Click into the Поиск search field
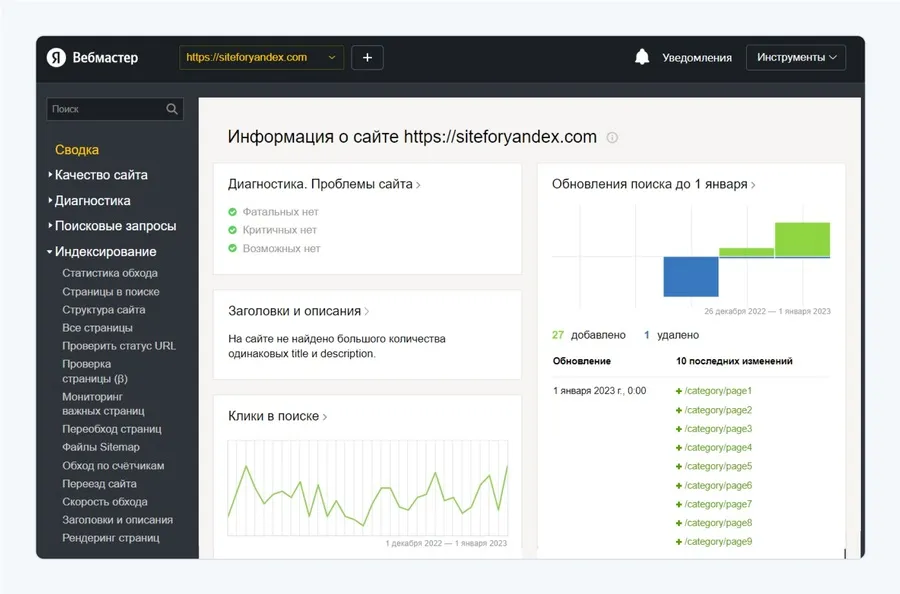The image size is (900, 594). click(x=104, y=109)
